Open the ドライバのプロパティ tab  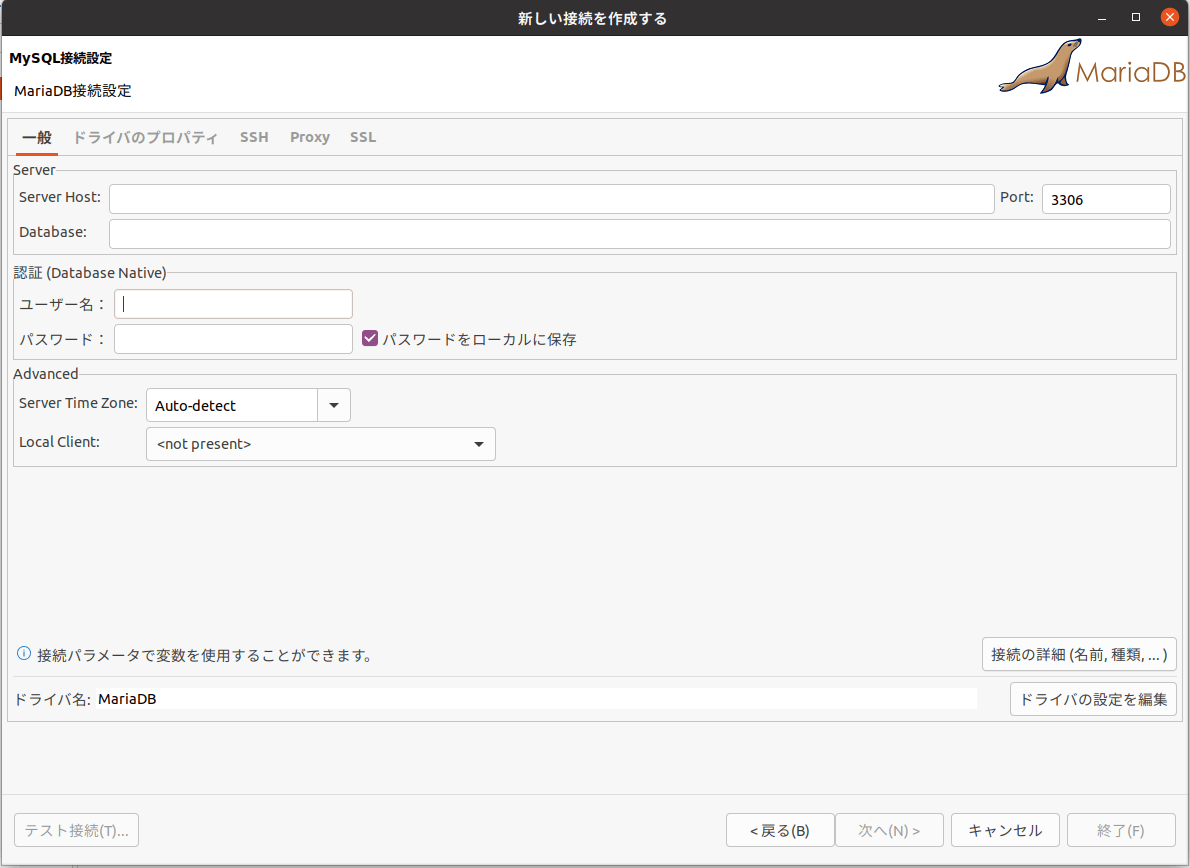(x=145, y=137)
